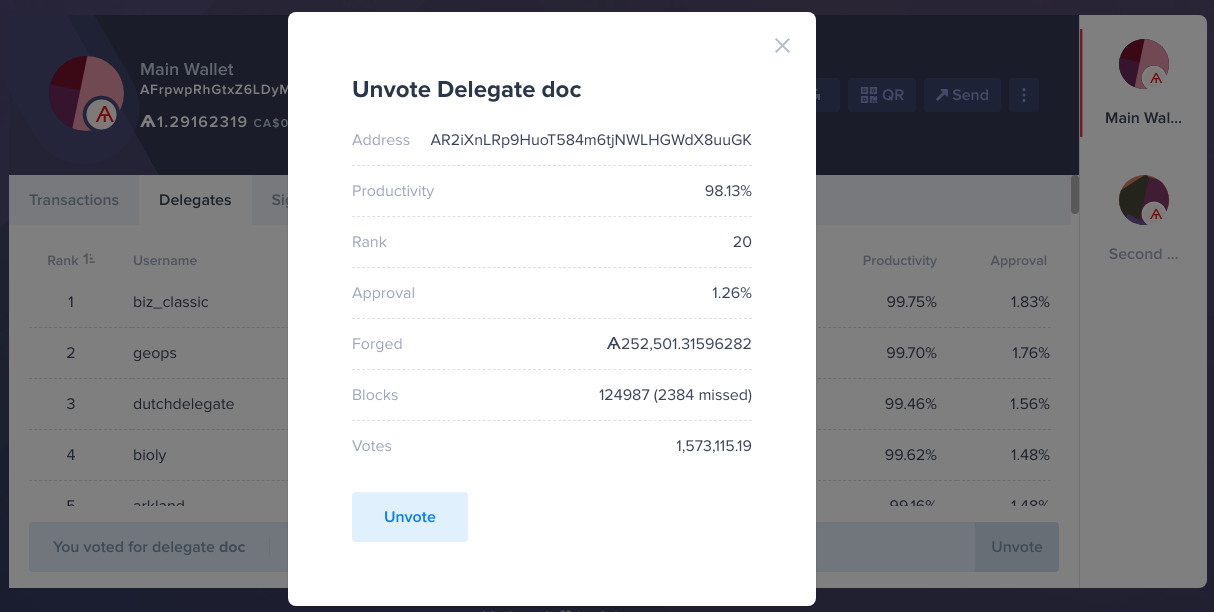The width and height of the screenshot is (1214, 612).
Task: Select delegate bioly row
Action: [x=540, y=455]
